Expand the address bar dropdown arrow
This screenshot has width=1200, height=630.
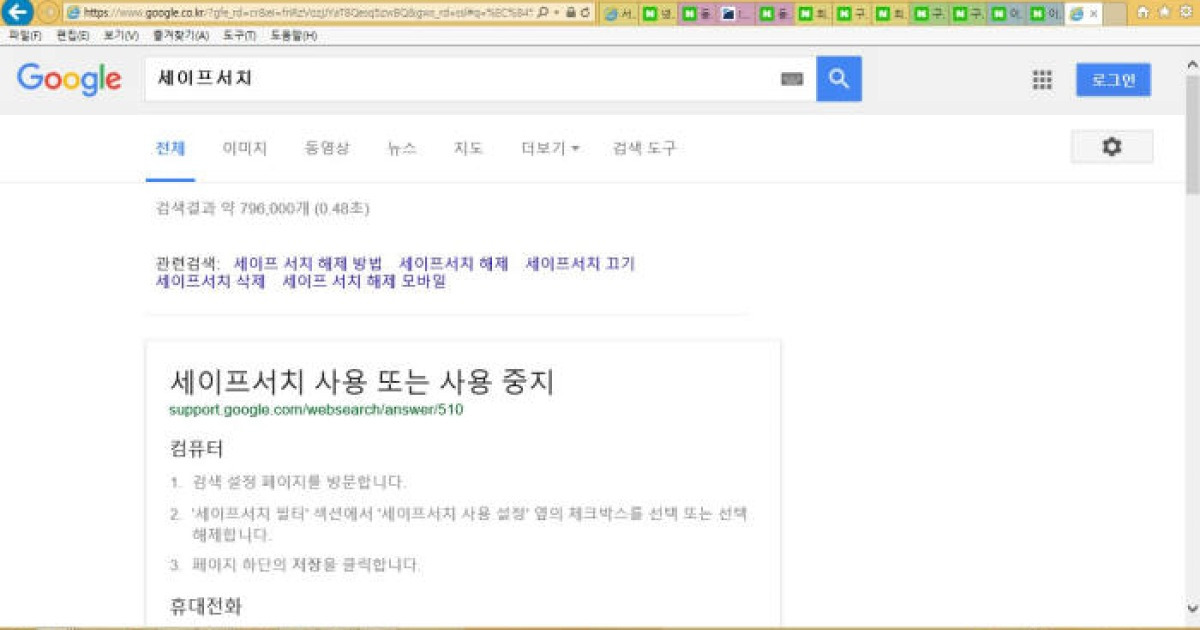(556, 13)
